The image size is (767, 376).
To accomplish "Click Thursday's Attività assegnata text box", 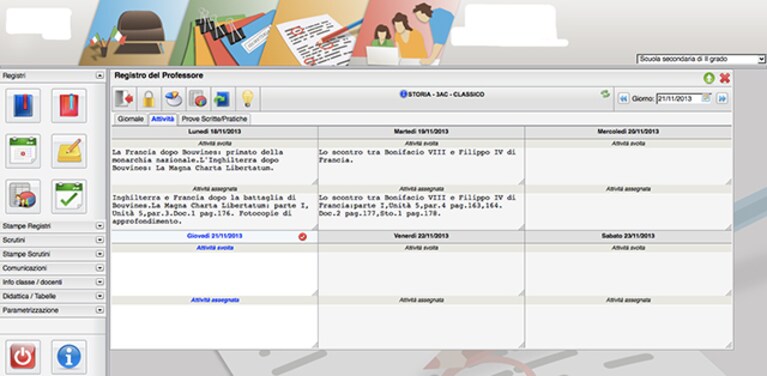I will tap(214, 326).
